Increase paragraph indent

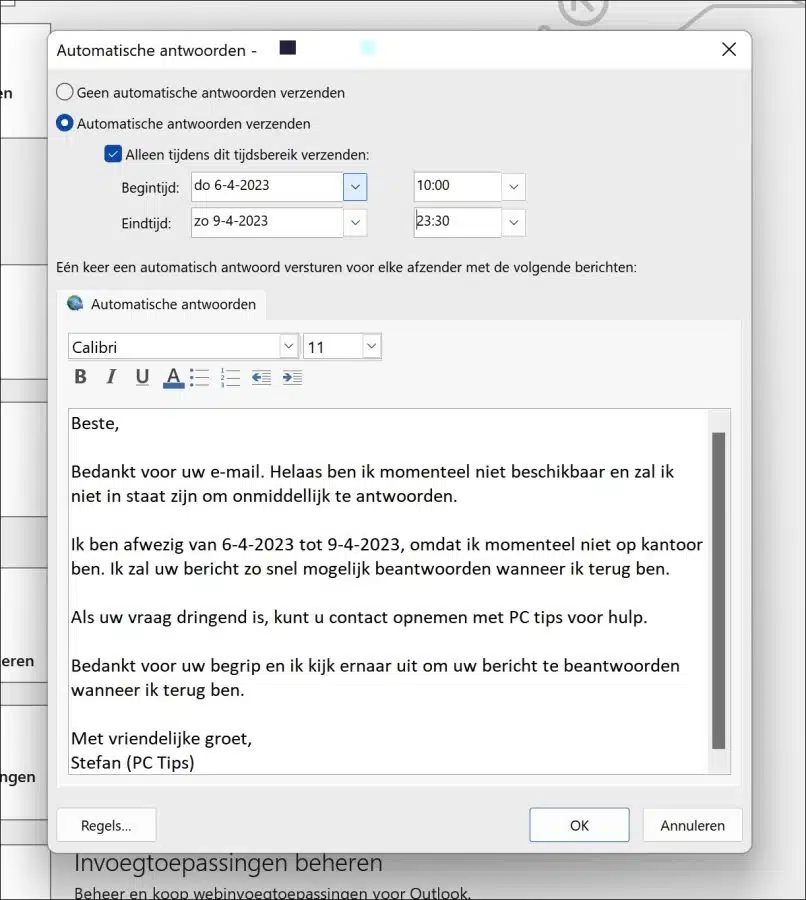292,377
